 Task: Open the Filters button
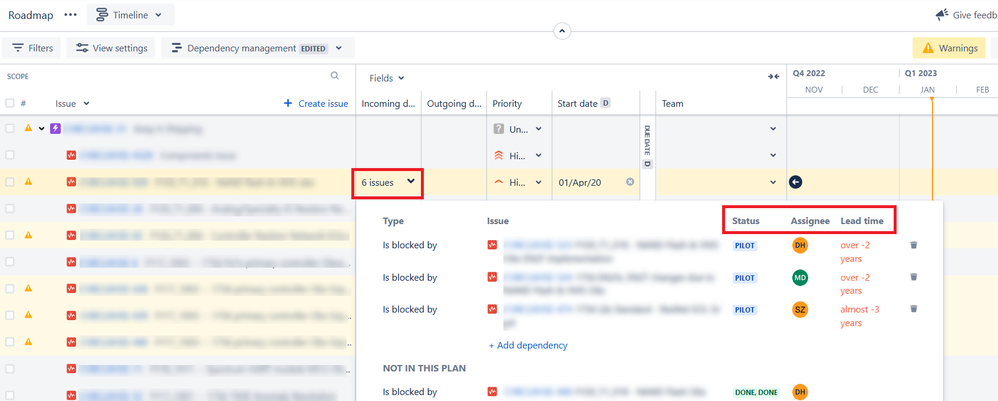(x=32, y=48)
